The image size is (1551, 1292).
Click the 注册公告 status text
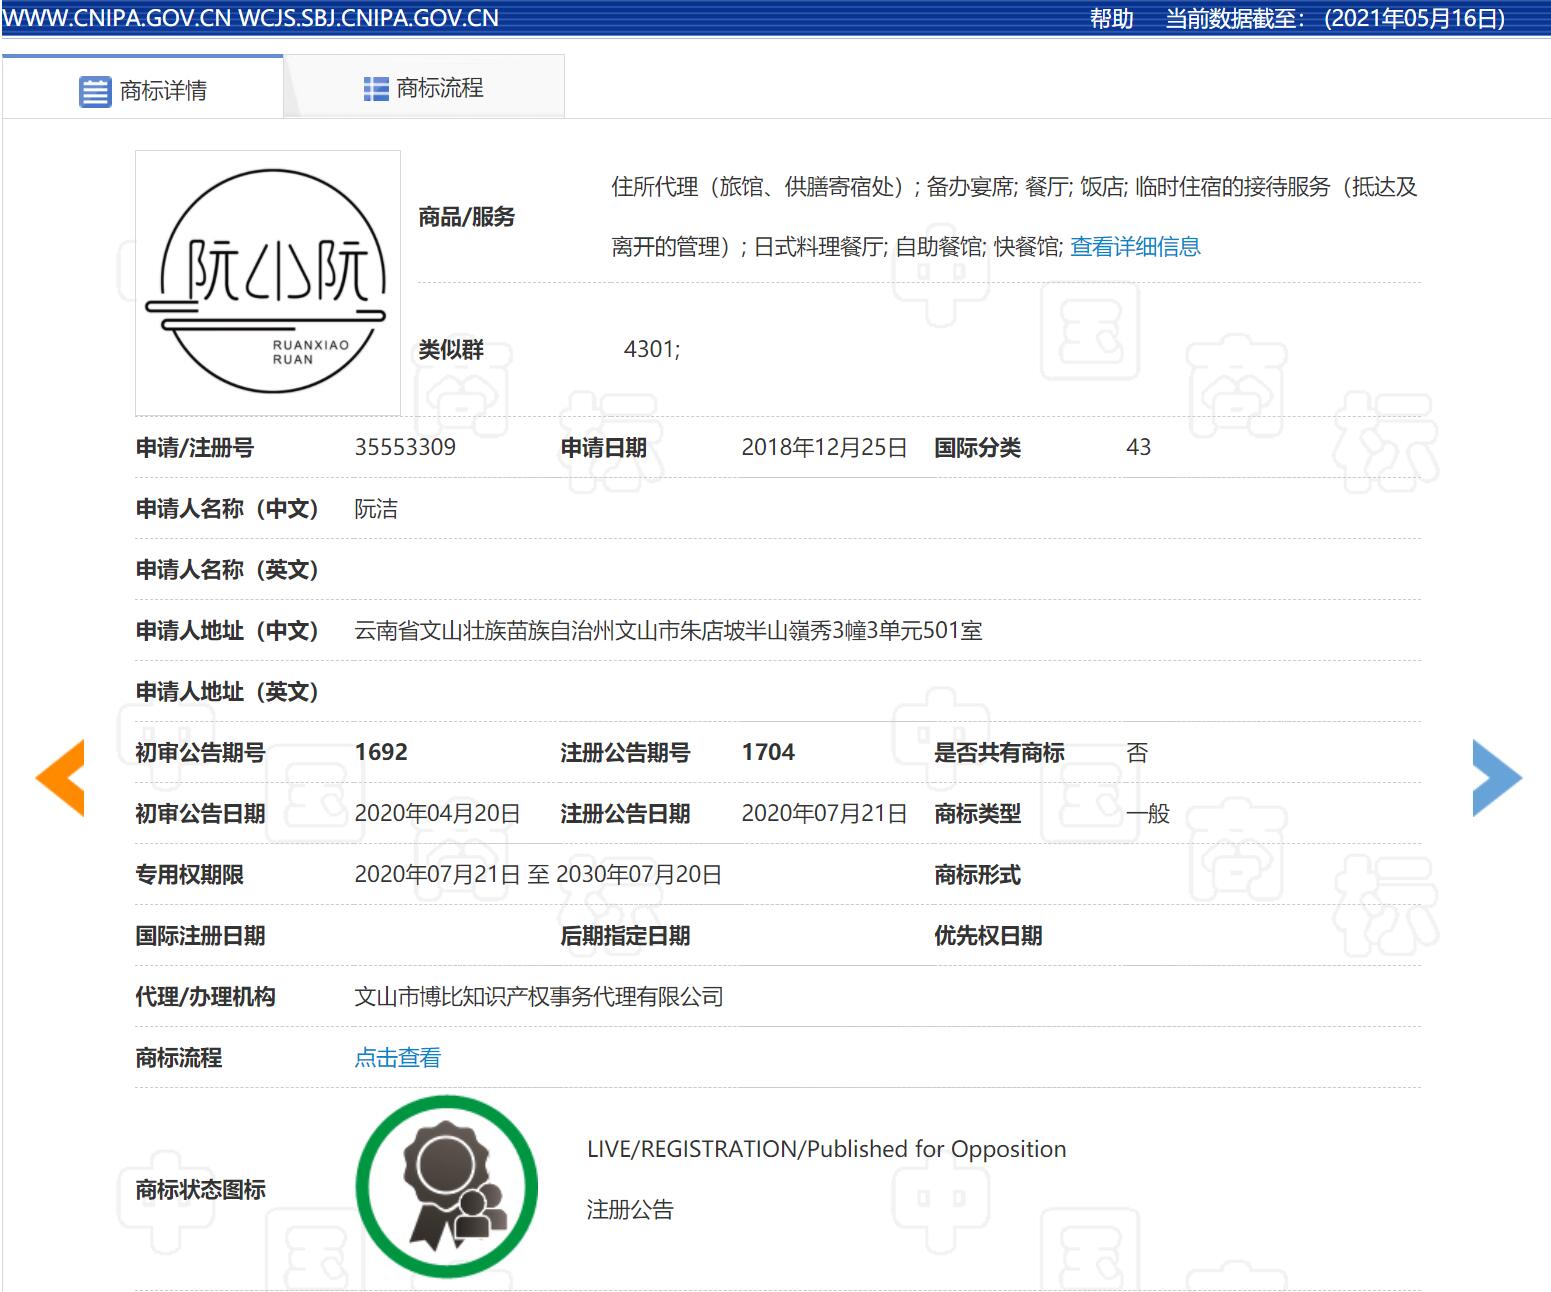click(x=630, y=1209)
